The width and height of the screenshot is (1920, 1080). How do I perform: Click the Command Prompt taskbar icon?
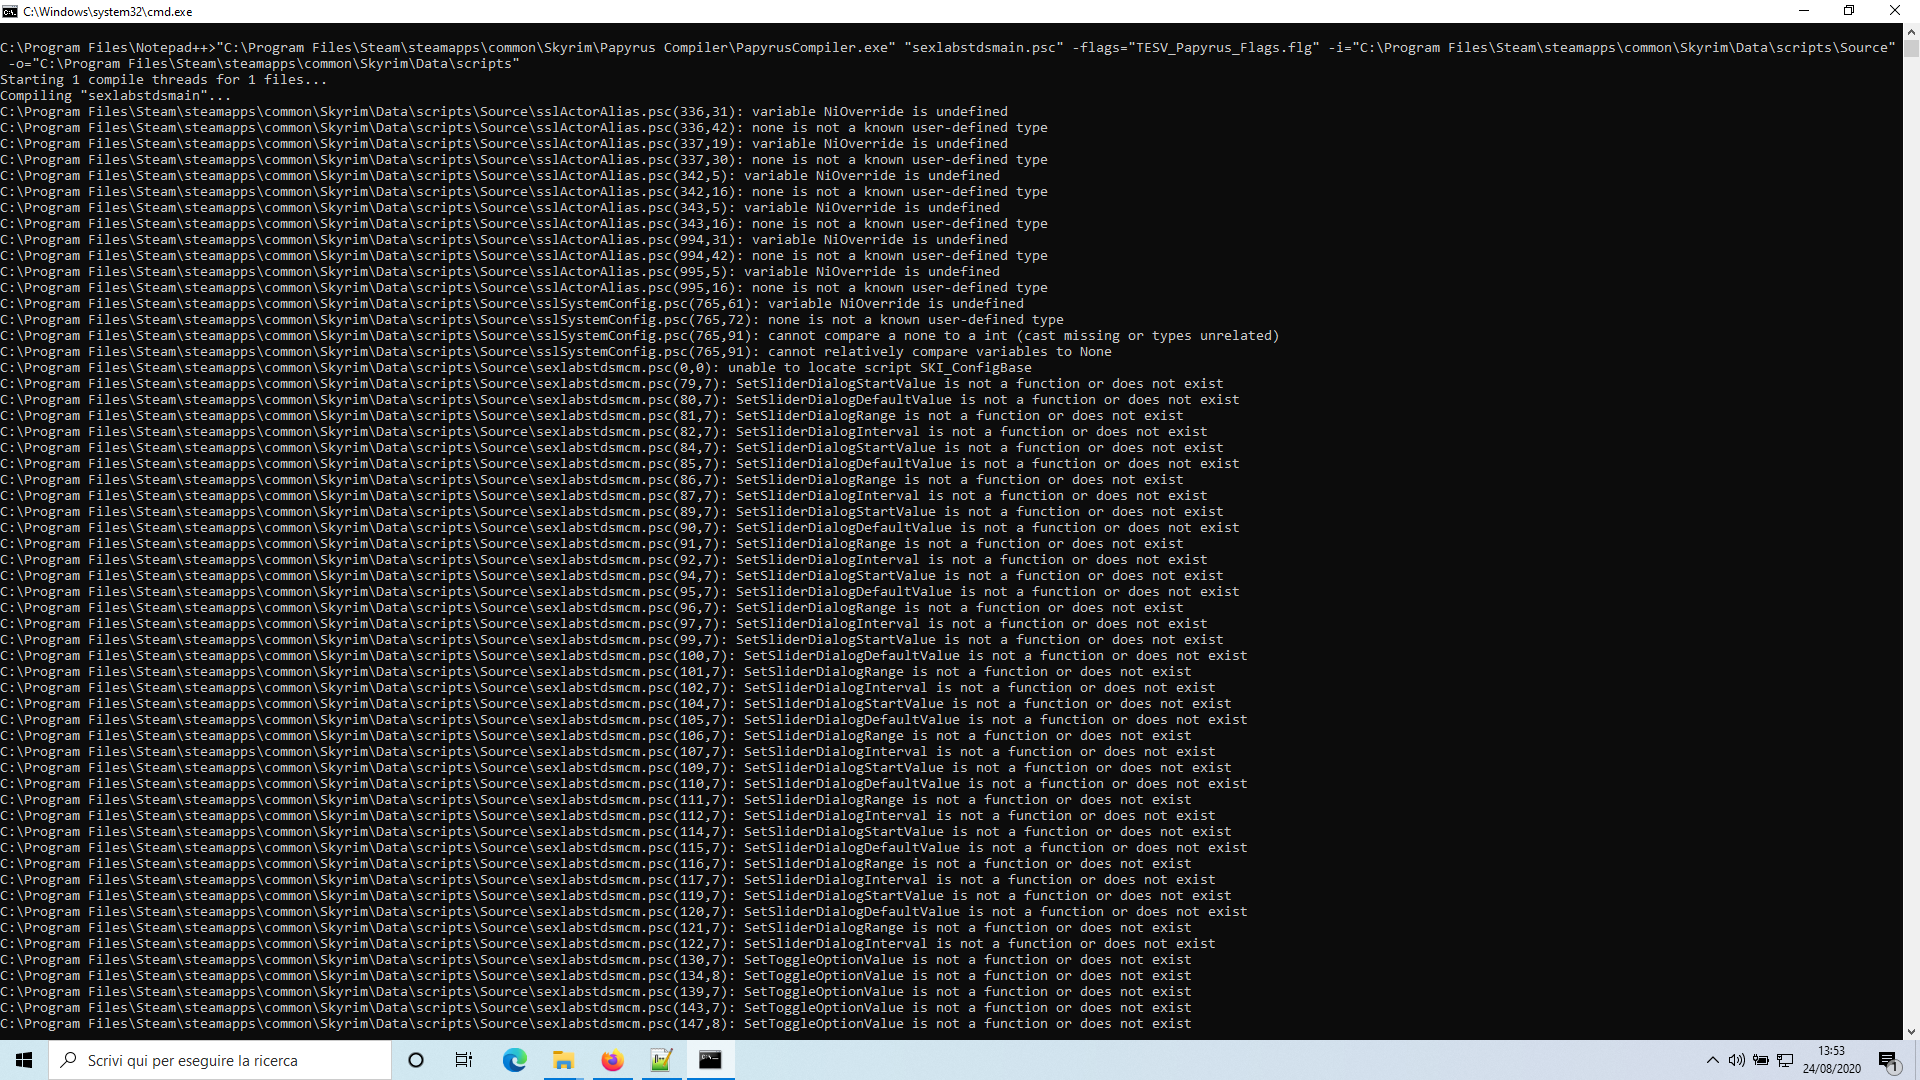(710, 1060)
